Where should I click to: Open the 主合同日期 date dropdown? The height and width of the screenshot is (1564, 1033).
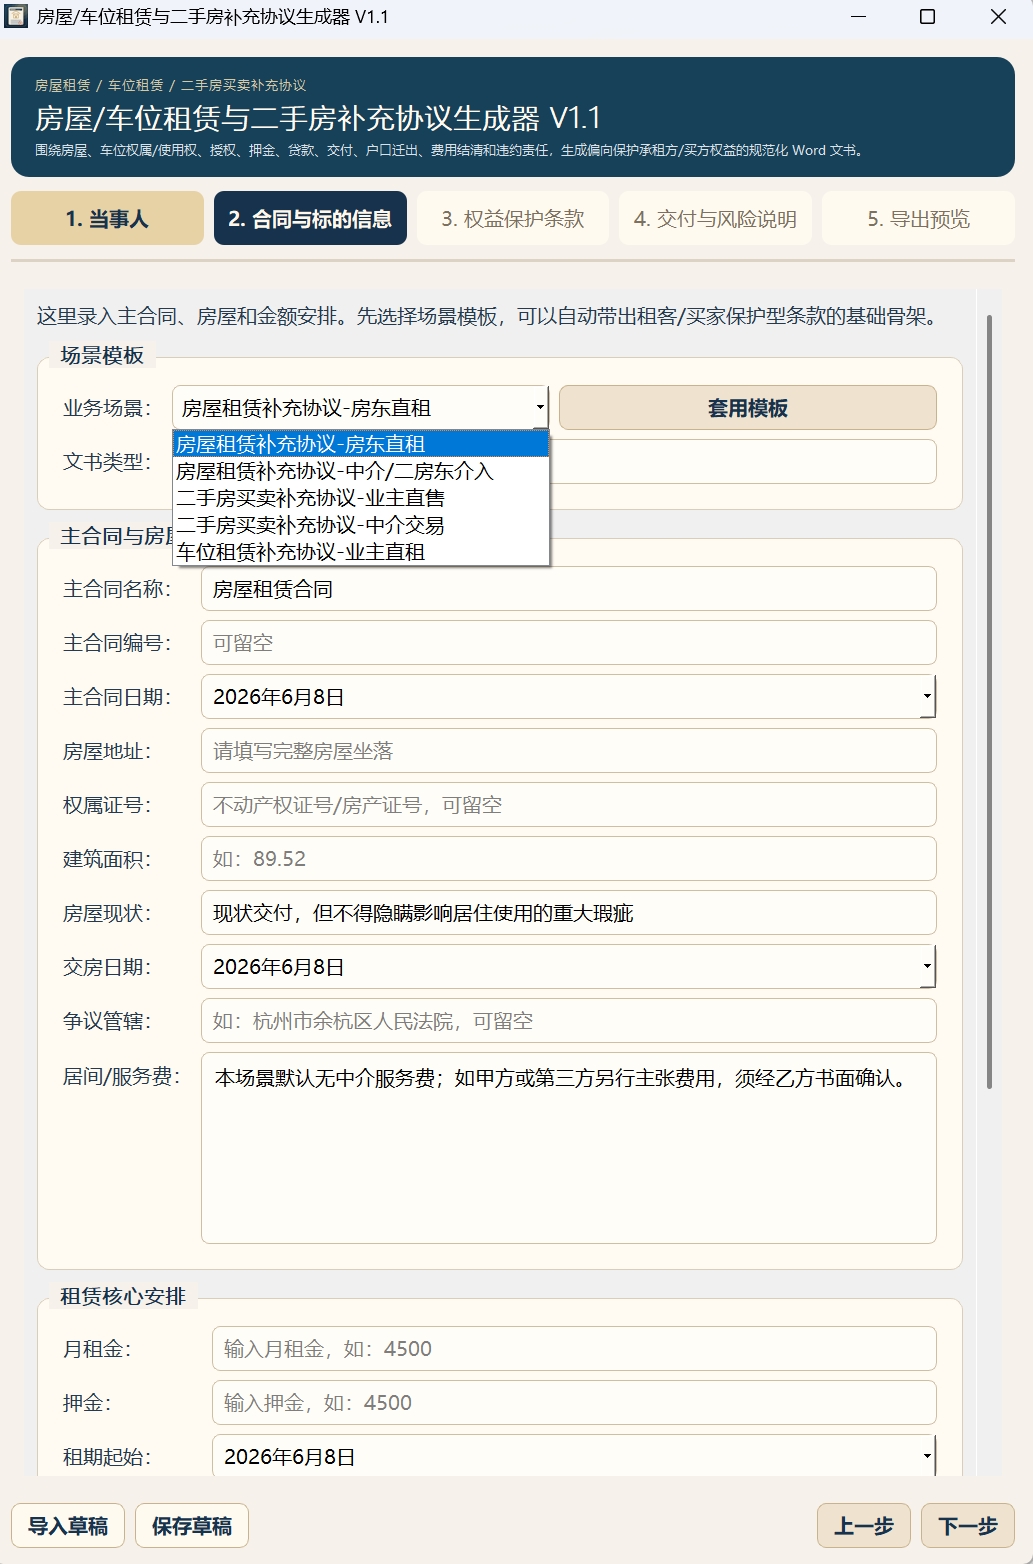(x=927, y=697)
